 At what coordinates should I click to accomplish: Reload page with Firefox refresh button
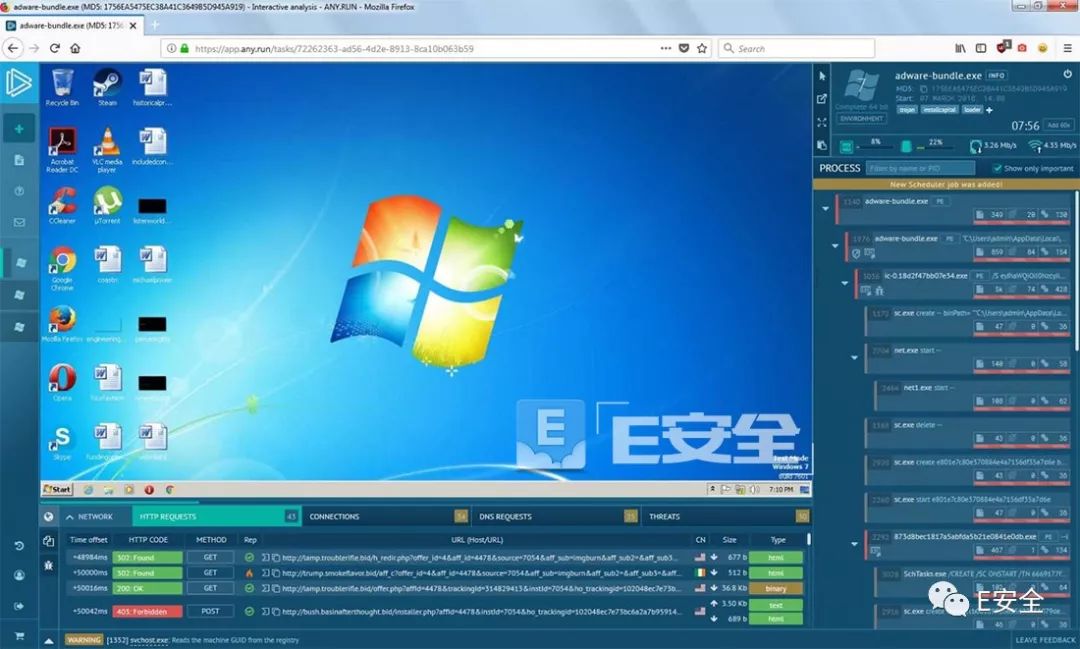pos(54,48)
